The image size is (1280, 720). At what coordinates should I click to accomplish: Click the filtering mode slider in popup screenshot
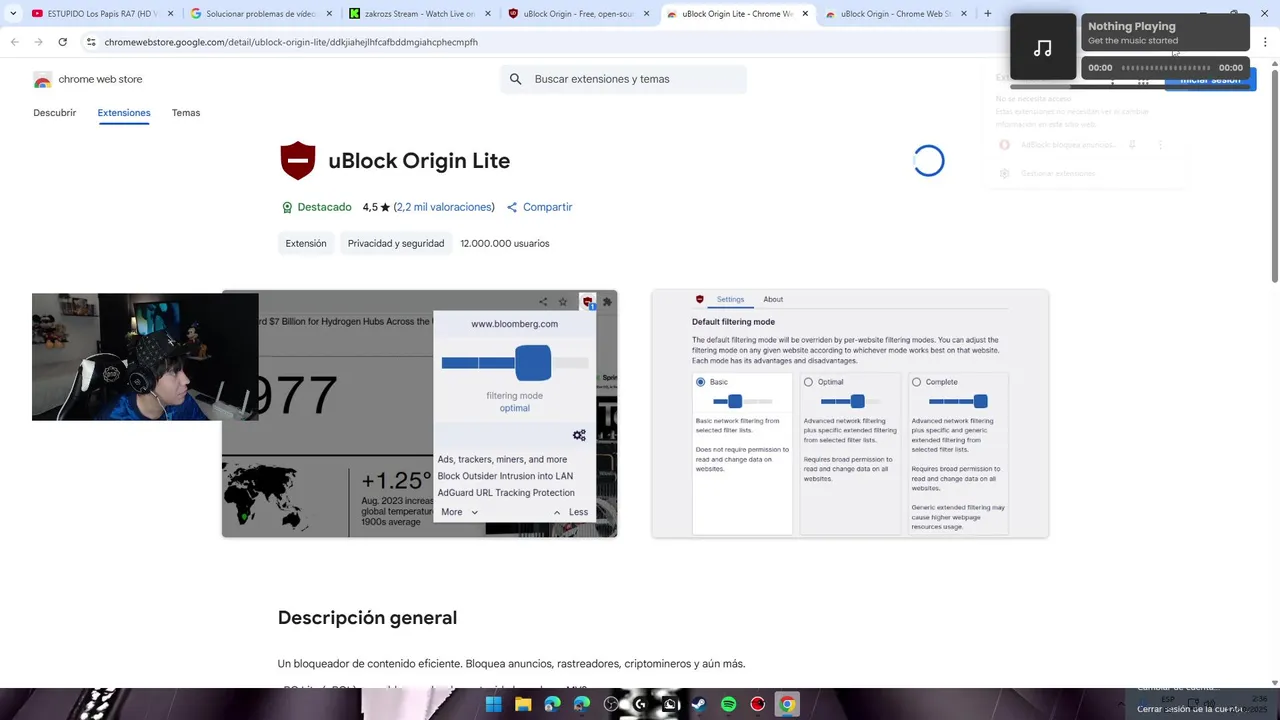(x=515, y=363)
